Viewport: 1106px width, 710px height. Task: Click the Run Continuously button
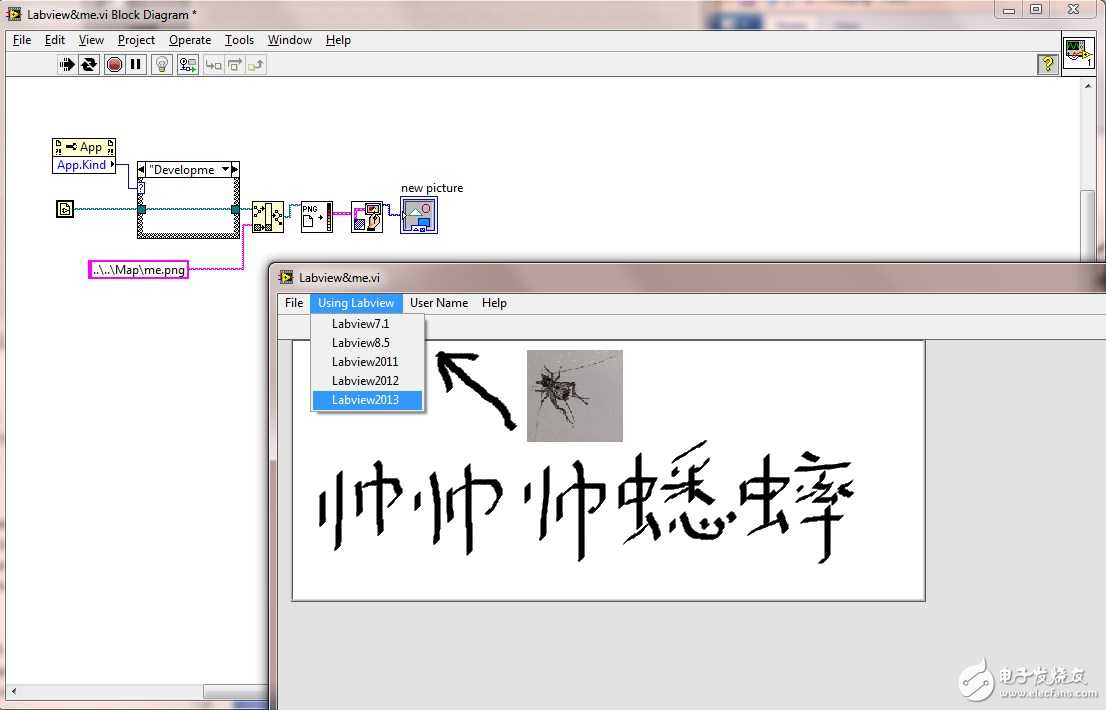pyautogui.click(x=89, y=65)
